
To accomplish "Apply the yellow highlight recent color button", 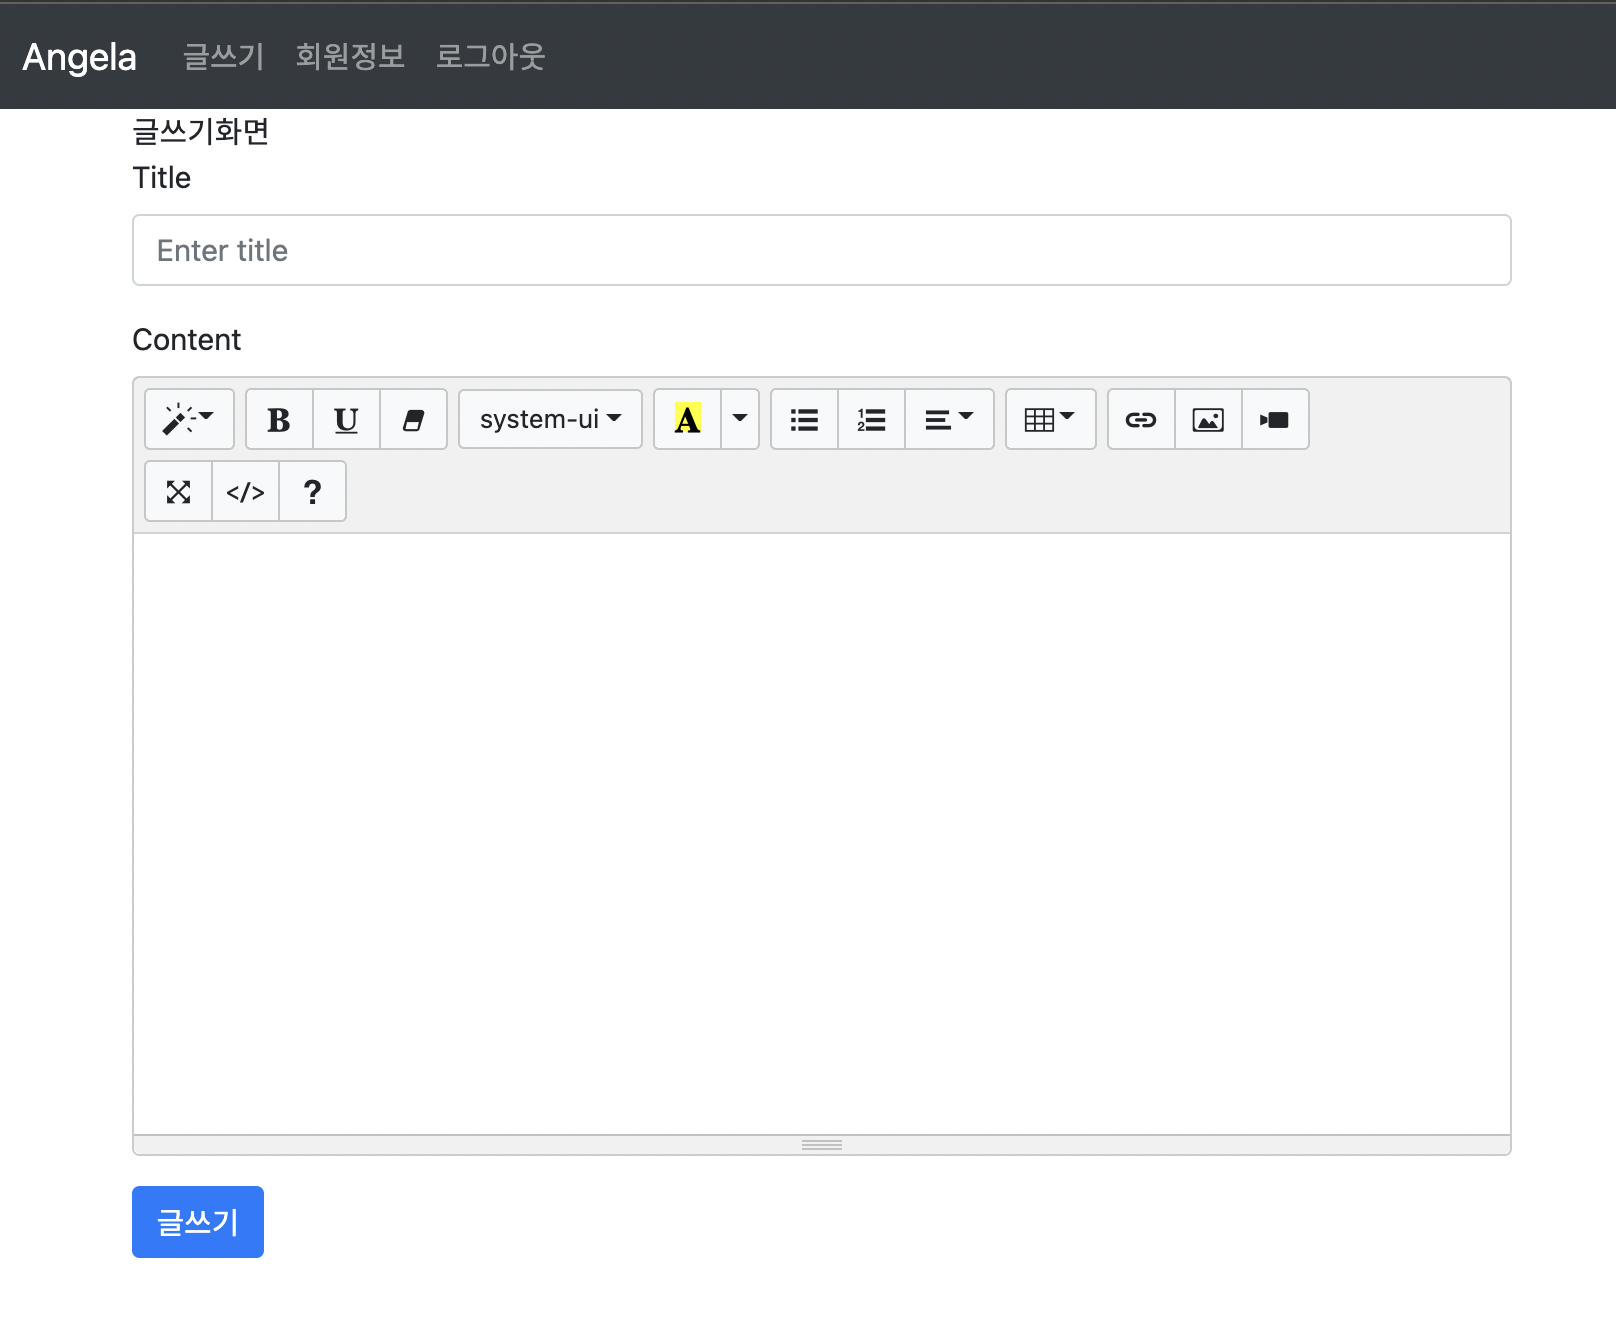I will 688,419.
